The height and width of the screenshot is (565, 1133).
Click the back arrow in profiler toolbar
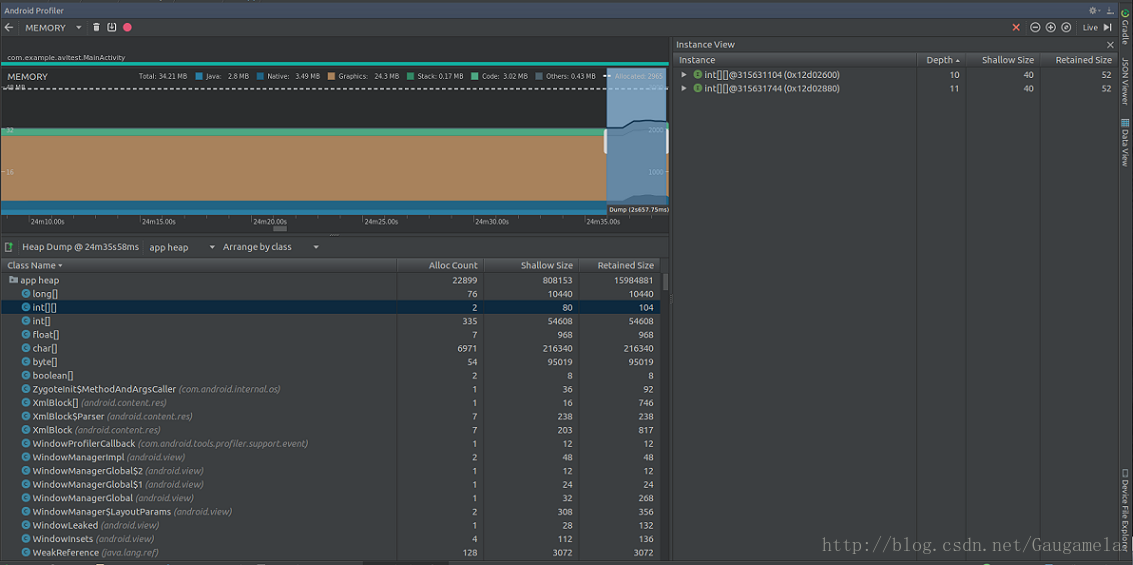(9, 28)
